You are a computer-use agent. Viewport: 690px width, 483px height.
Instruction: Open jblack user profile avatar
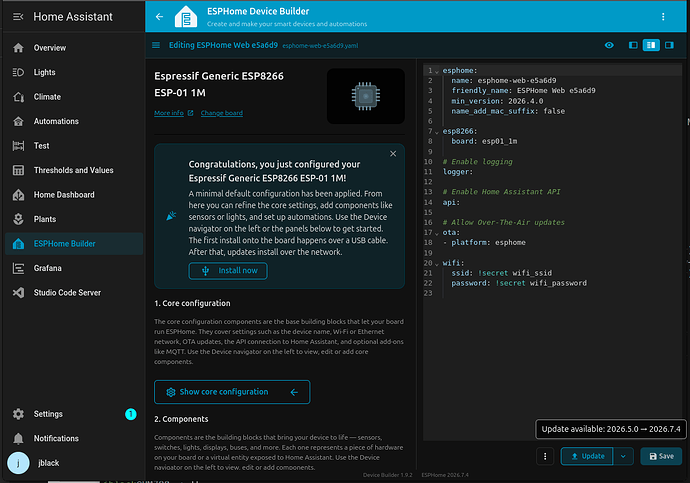(18, 463)
